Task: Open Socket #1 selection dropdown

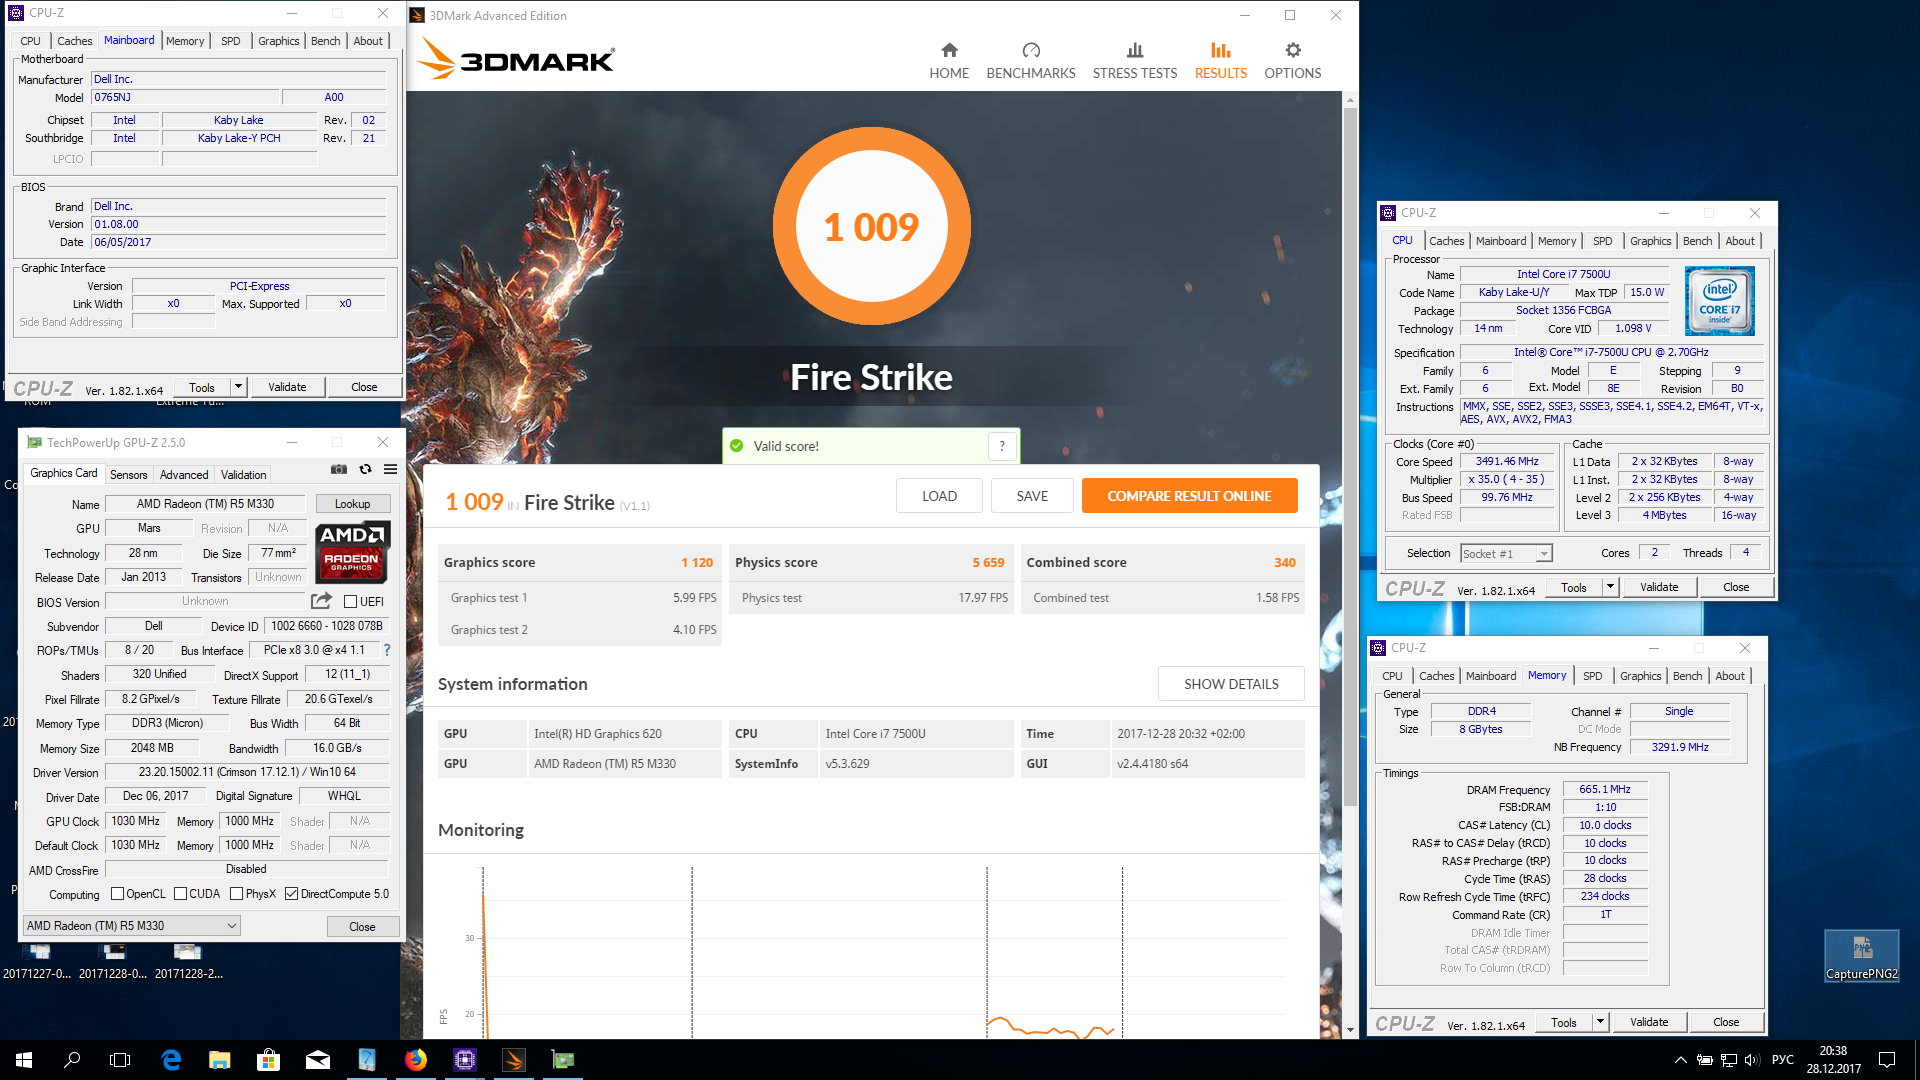Action: tap(1505, 553)
